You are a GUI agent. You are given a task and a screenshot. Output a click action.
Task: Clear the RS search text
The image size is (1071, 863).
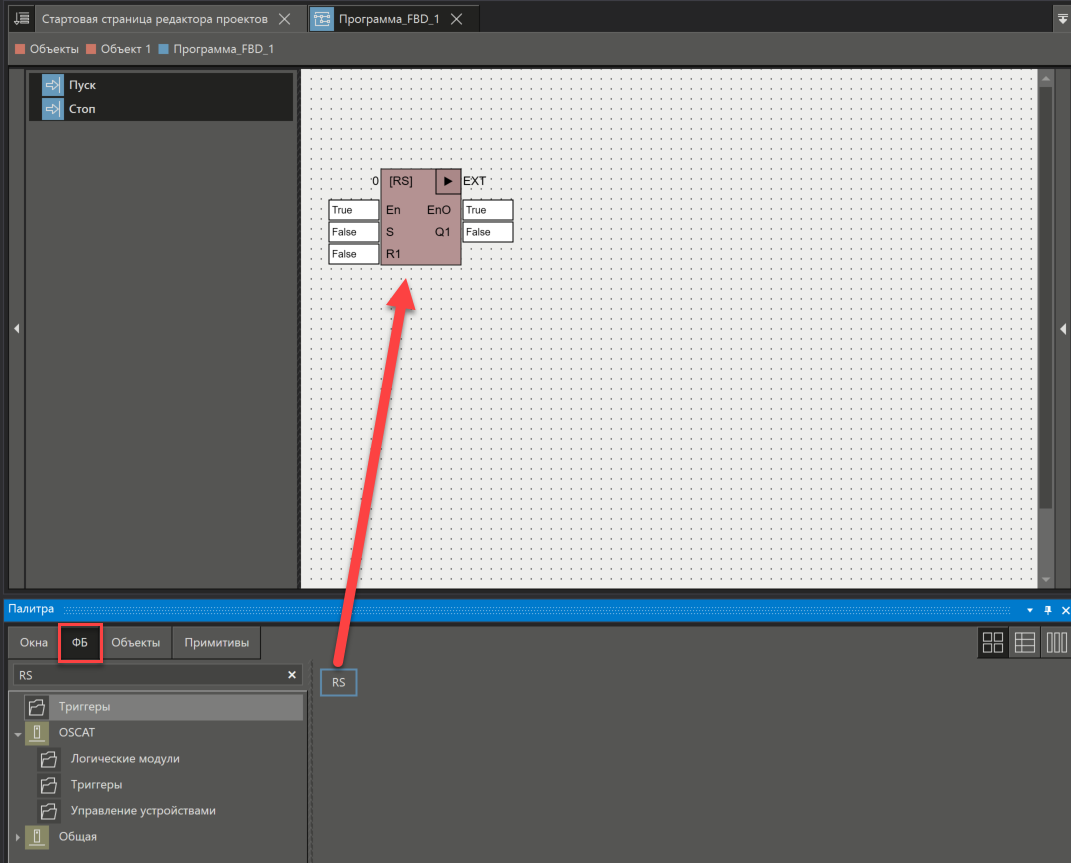(292, 675)
